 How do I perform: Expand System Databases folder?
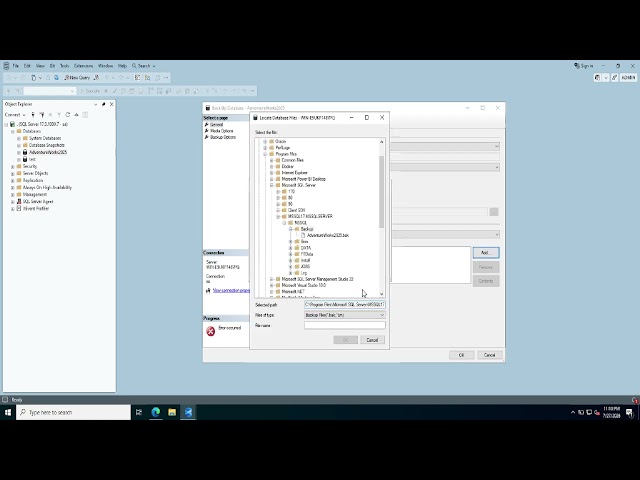tap(19, 138)
